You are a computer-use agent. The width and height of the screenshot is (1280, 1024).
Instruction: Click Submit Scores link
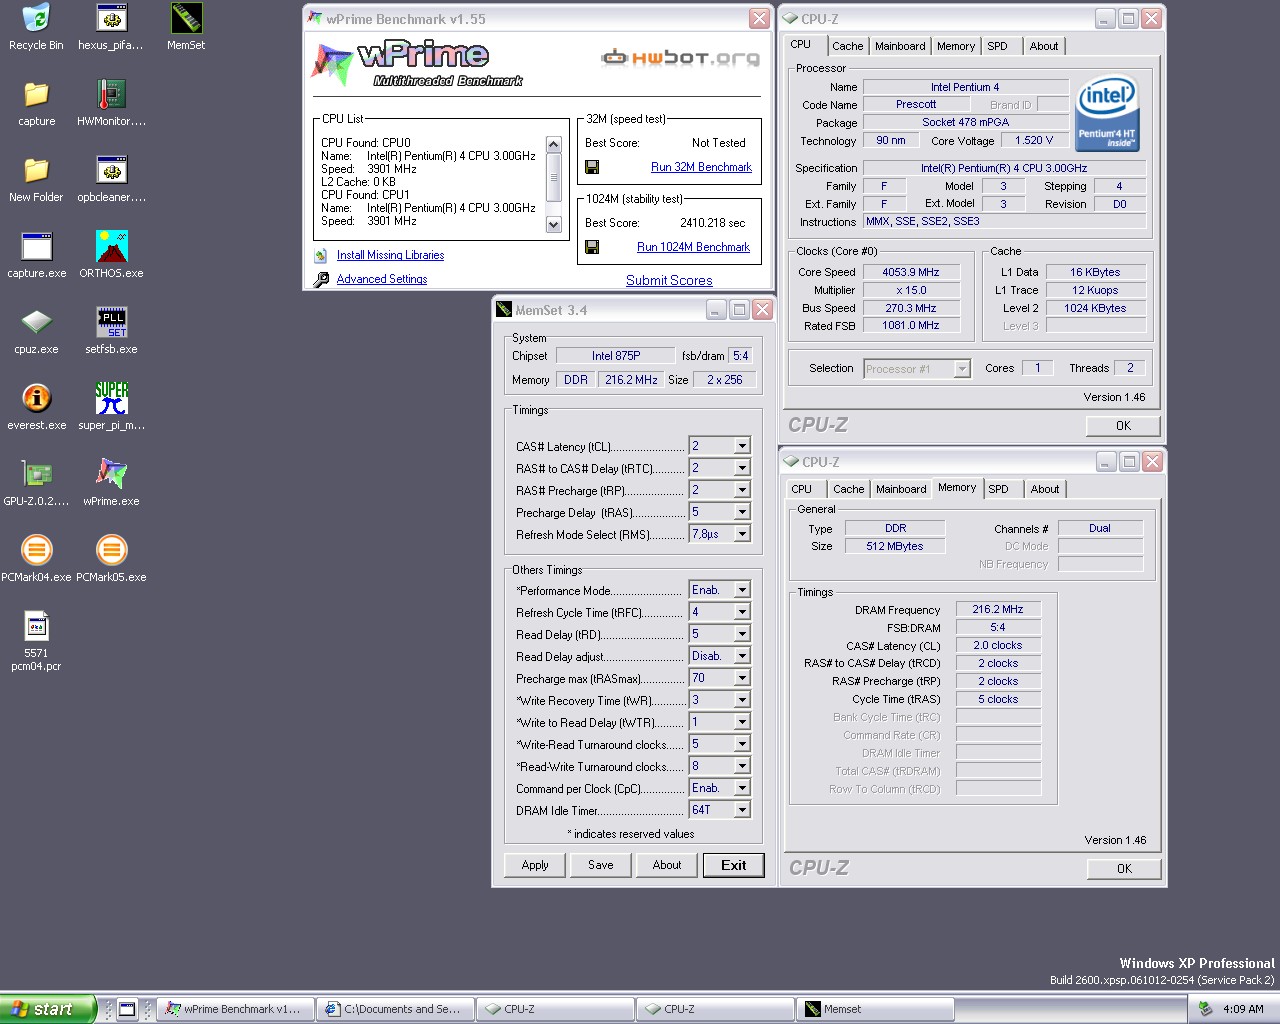(x=669, y=281)
